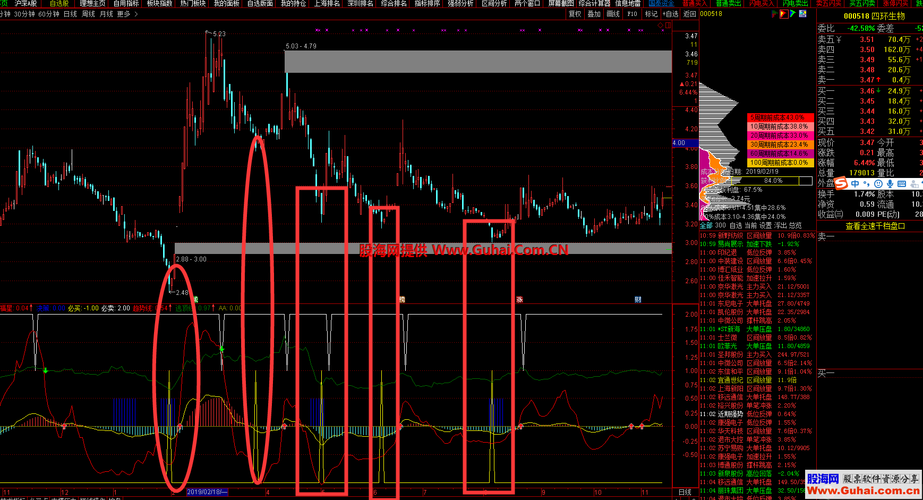Select 总览 in cost distribution tabs
This screenshot has width=923, height=500.
point(795,226)
